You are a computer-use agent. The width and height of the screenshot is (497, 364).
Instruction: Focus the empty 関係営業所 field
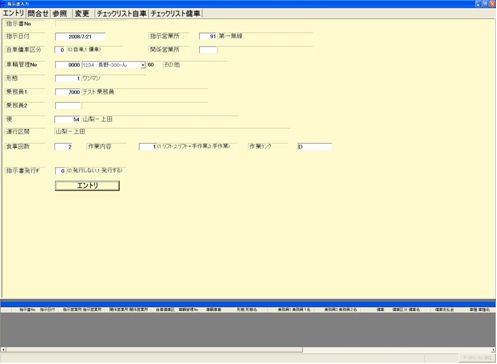tap(208, 50)
